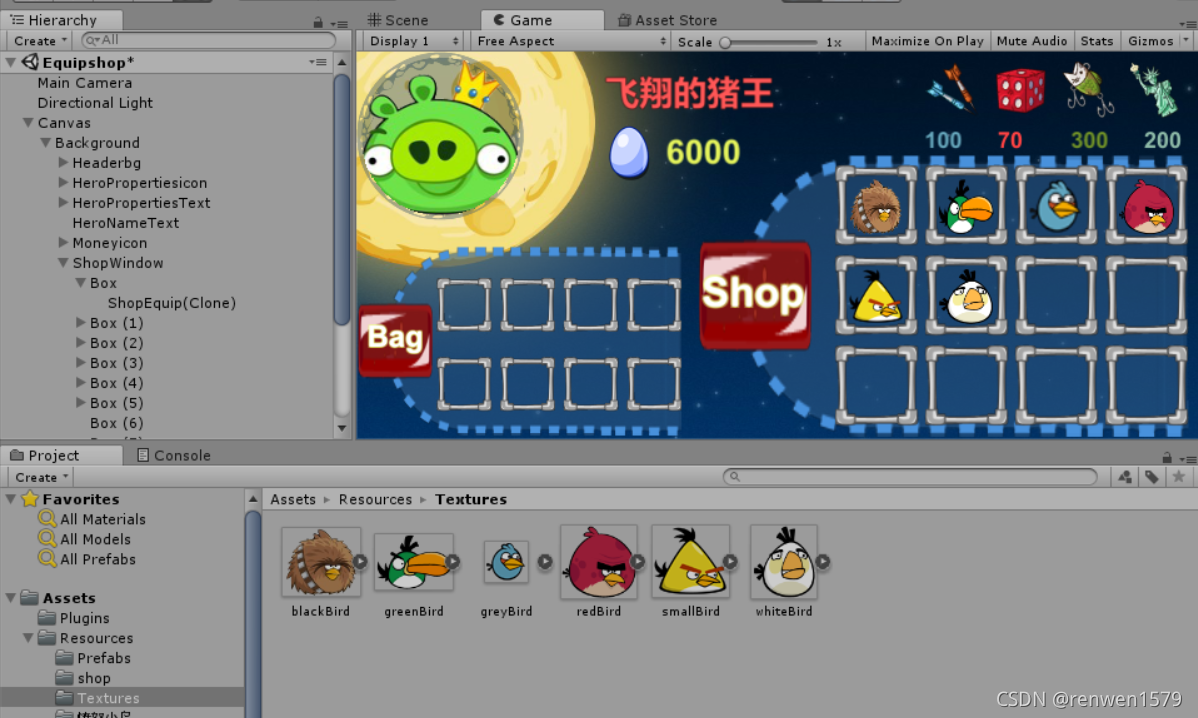Select the brown bird in the shop grid
The width and height of the screenshot is (1198, 718).
coord(876,206)
